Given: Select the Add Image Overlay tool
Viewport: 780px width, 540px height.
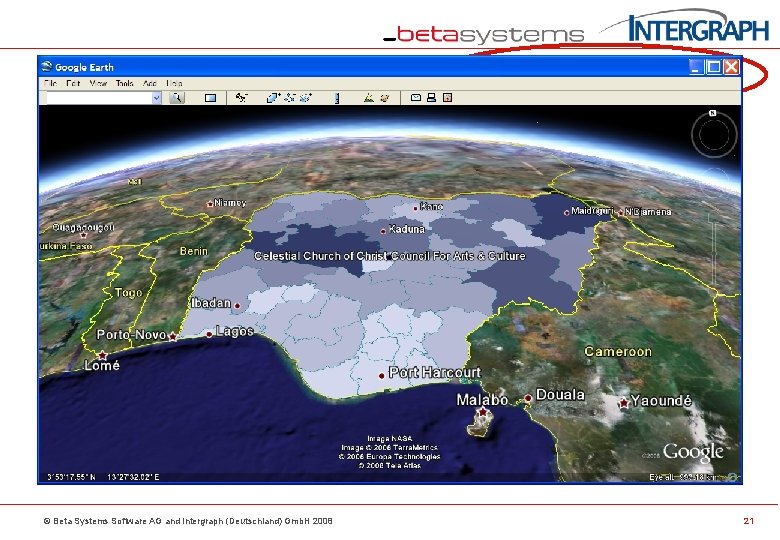Looking at the screenshot, I should pyautogui.click(x=305, y=97).
